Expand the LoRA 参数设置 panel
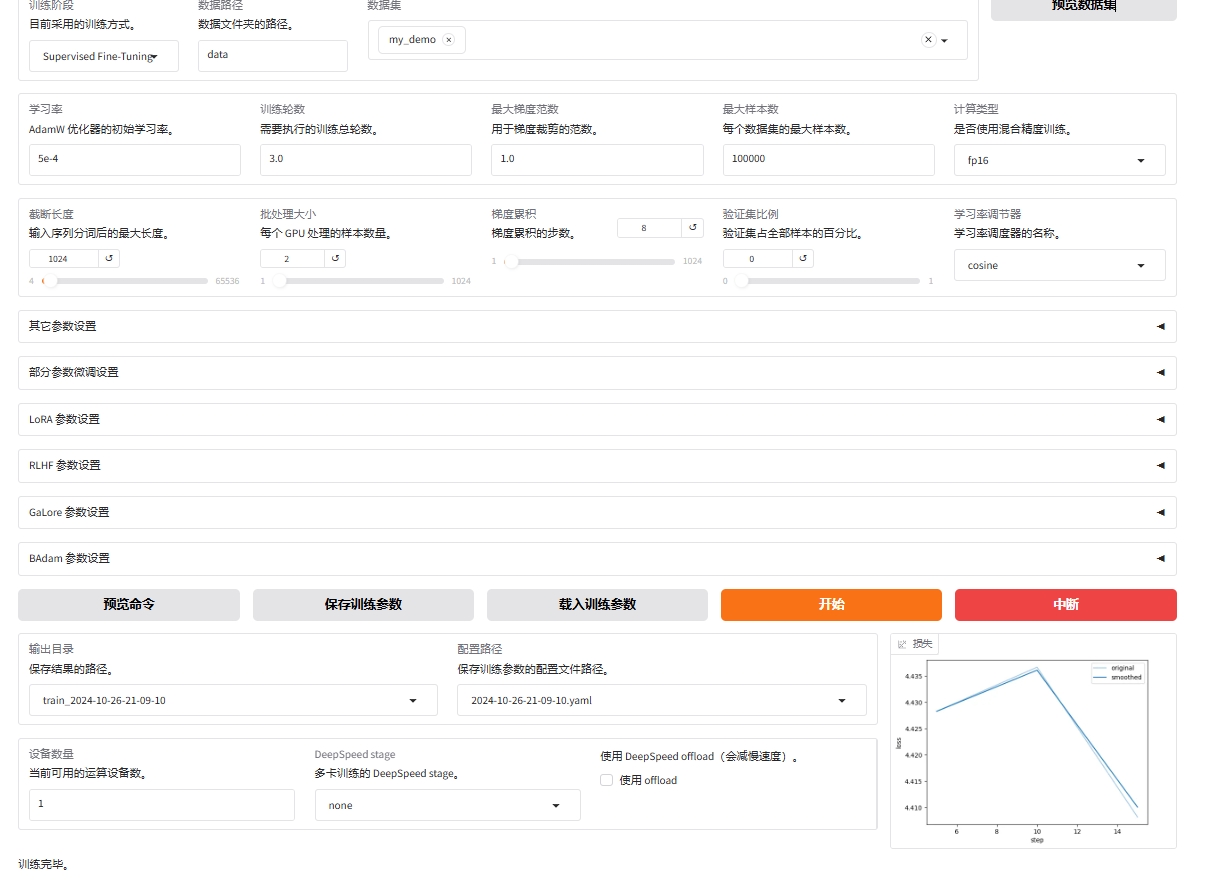This screenshot has height=880, width=1226. pos(596,419)
